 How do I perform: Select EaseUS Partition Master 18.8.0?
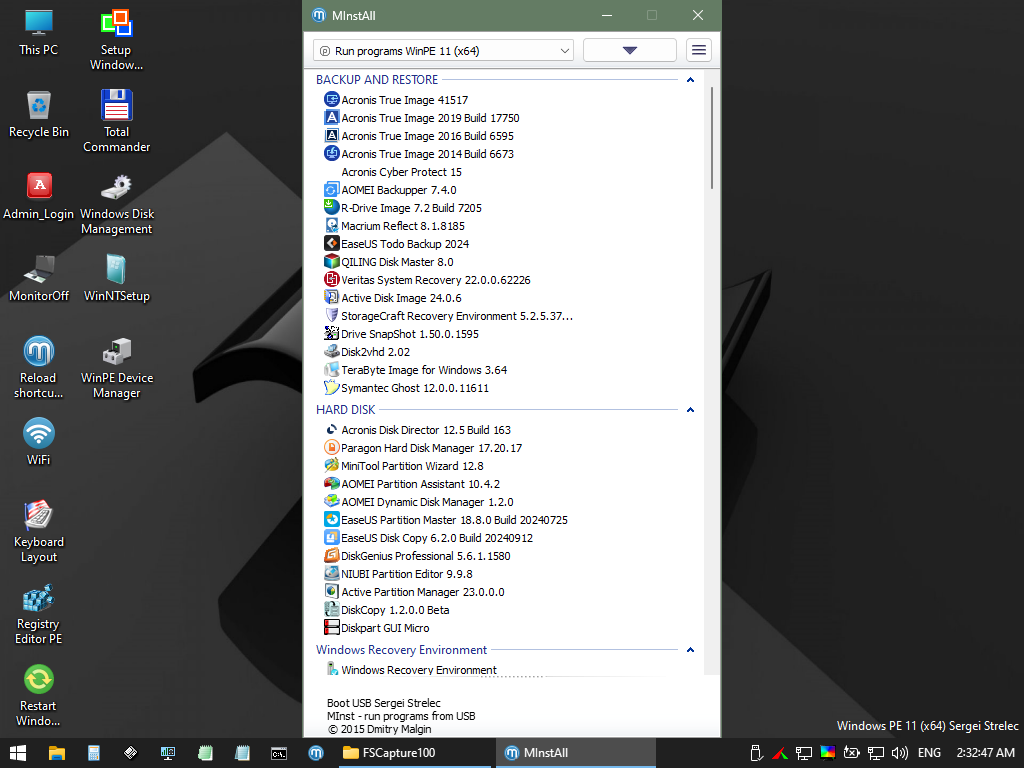[x=446, y=520]
